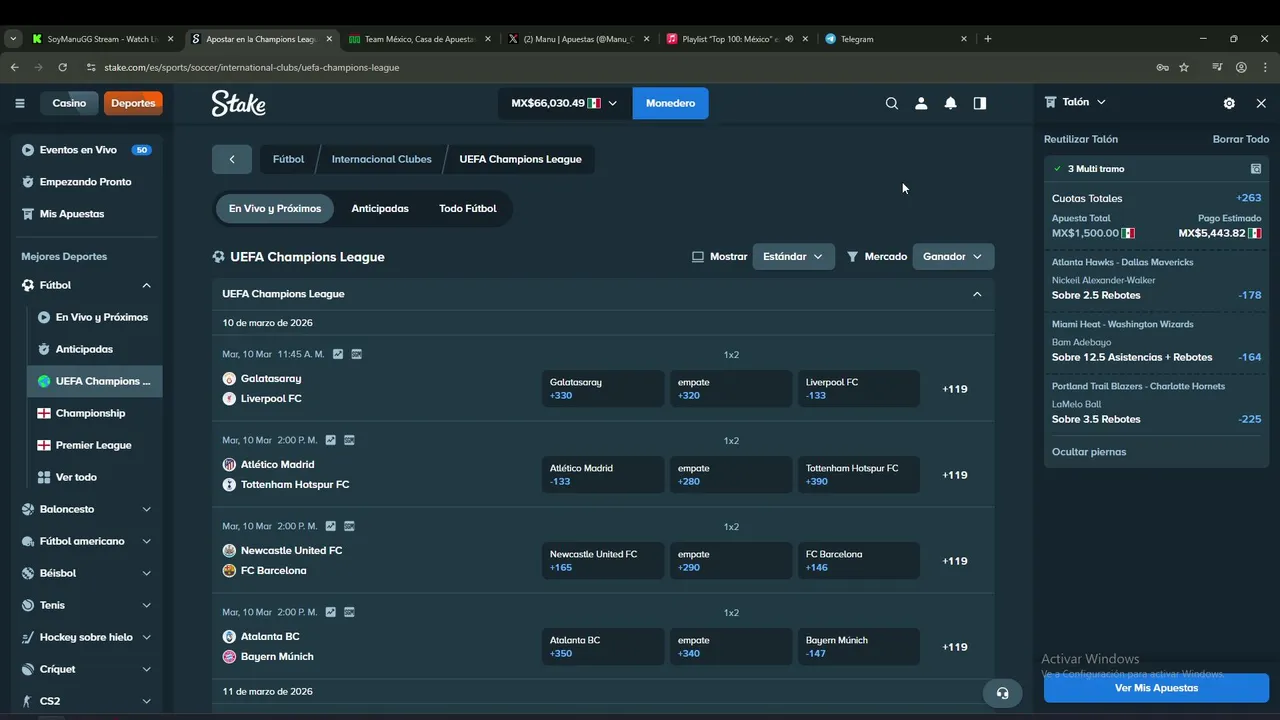
Task: Switch to Casino section
Action: point(69,103)
